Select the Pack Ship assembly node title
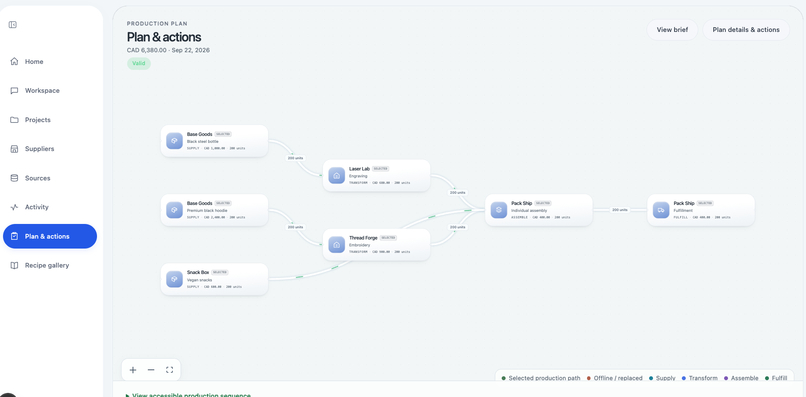The width and height of the screenshot is (806, 397). pyautogui.click(x=522, y=203)
